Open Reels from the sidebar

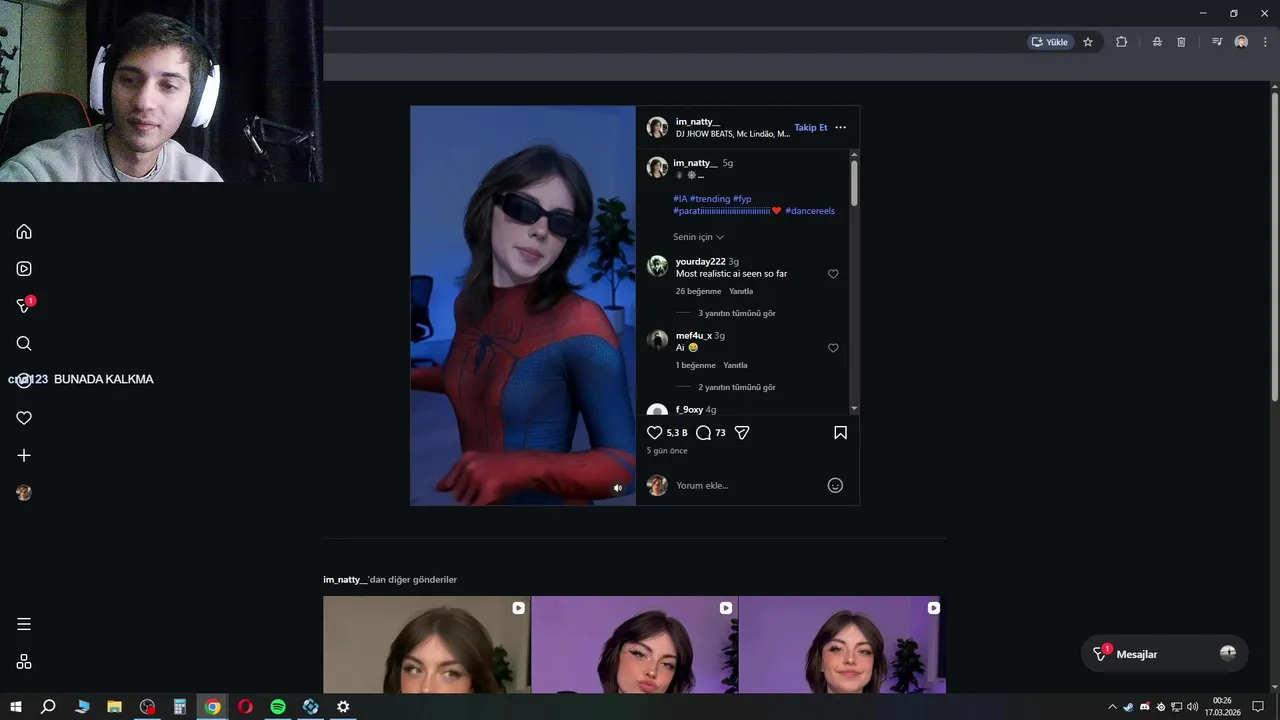24,269
